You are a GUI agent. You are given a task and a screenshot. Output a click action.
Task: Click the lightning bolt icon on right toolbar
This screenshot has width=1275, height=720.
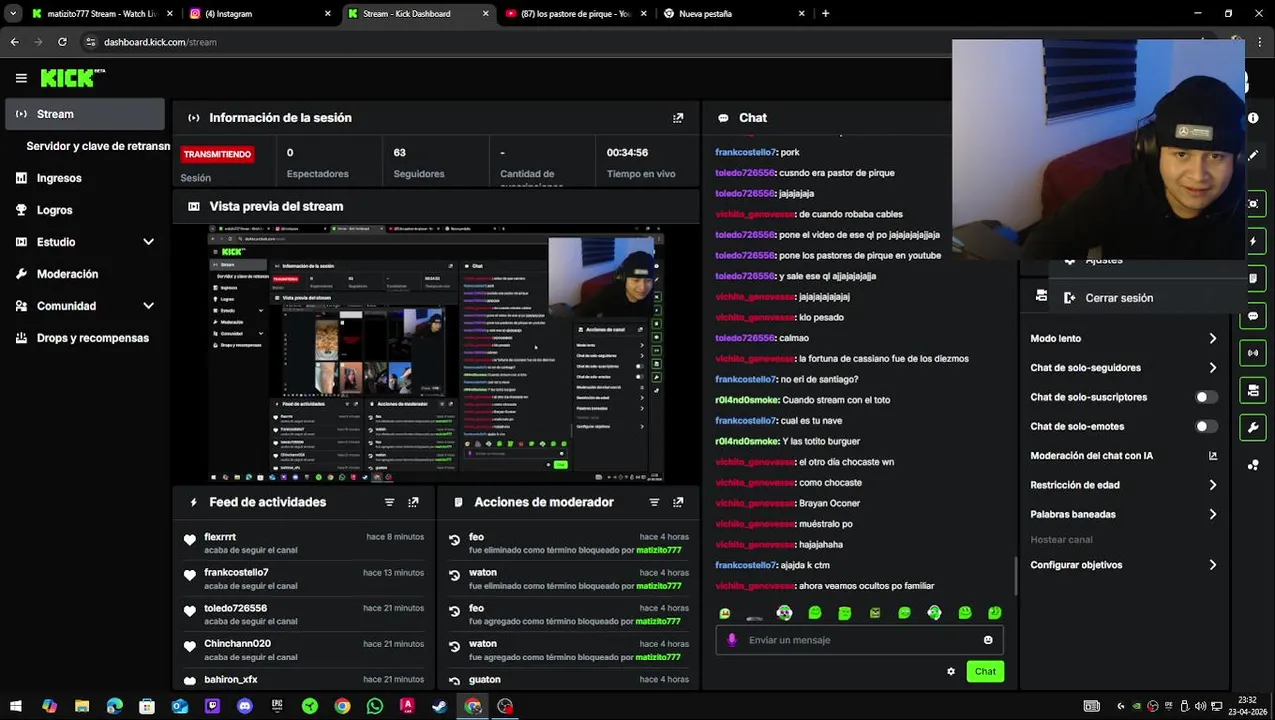coord(1253,241)
